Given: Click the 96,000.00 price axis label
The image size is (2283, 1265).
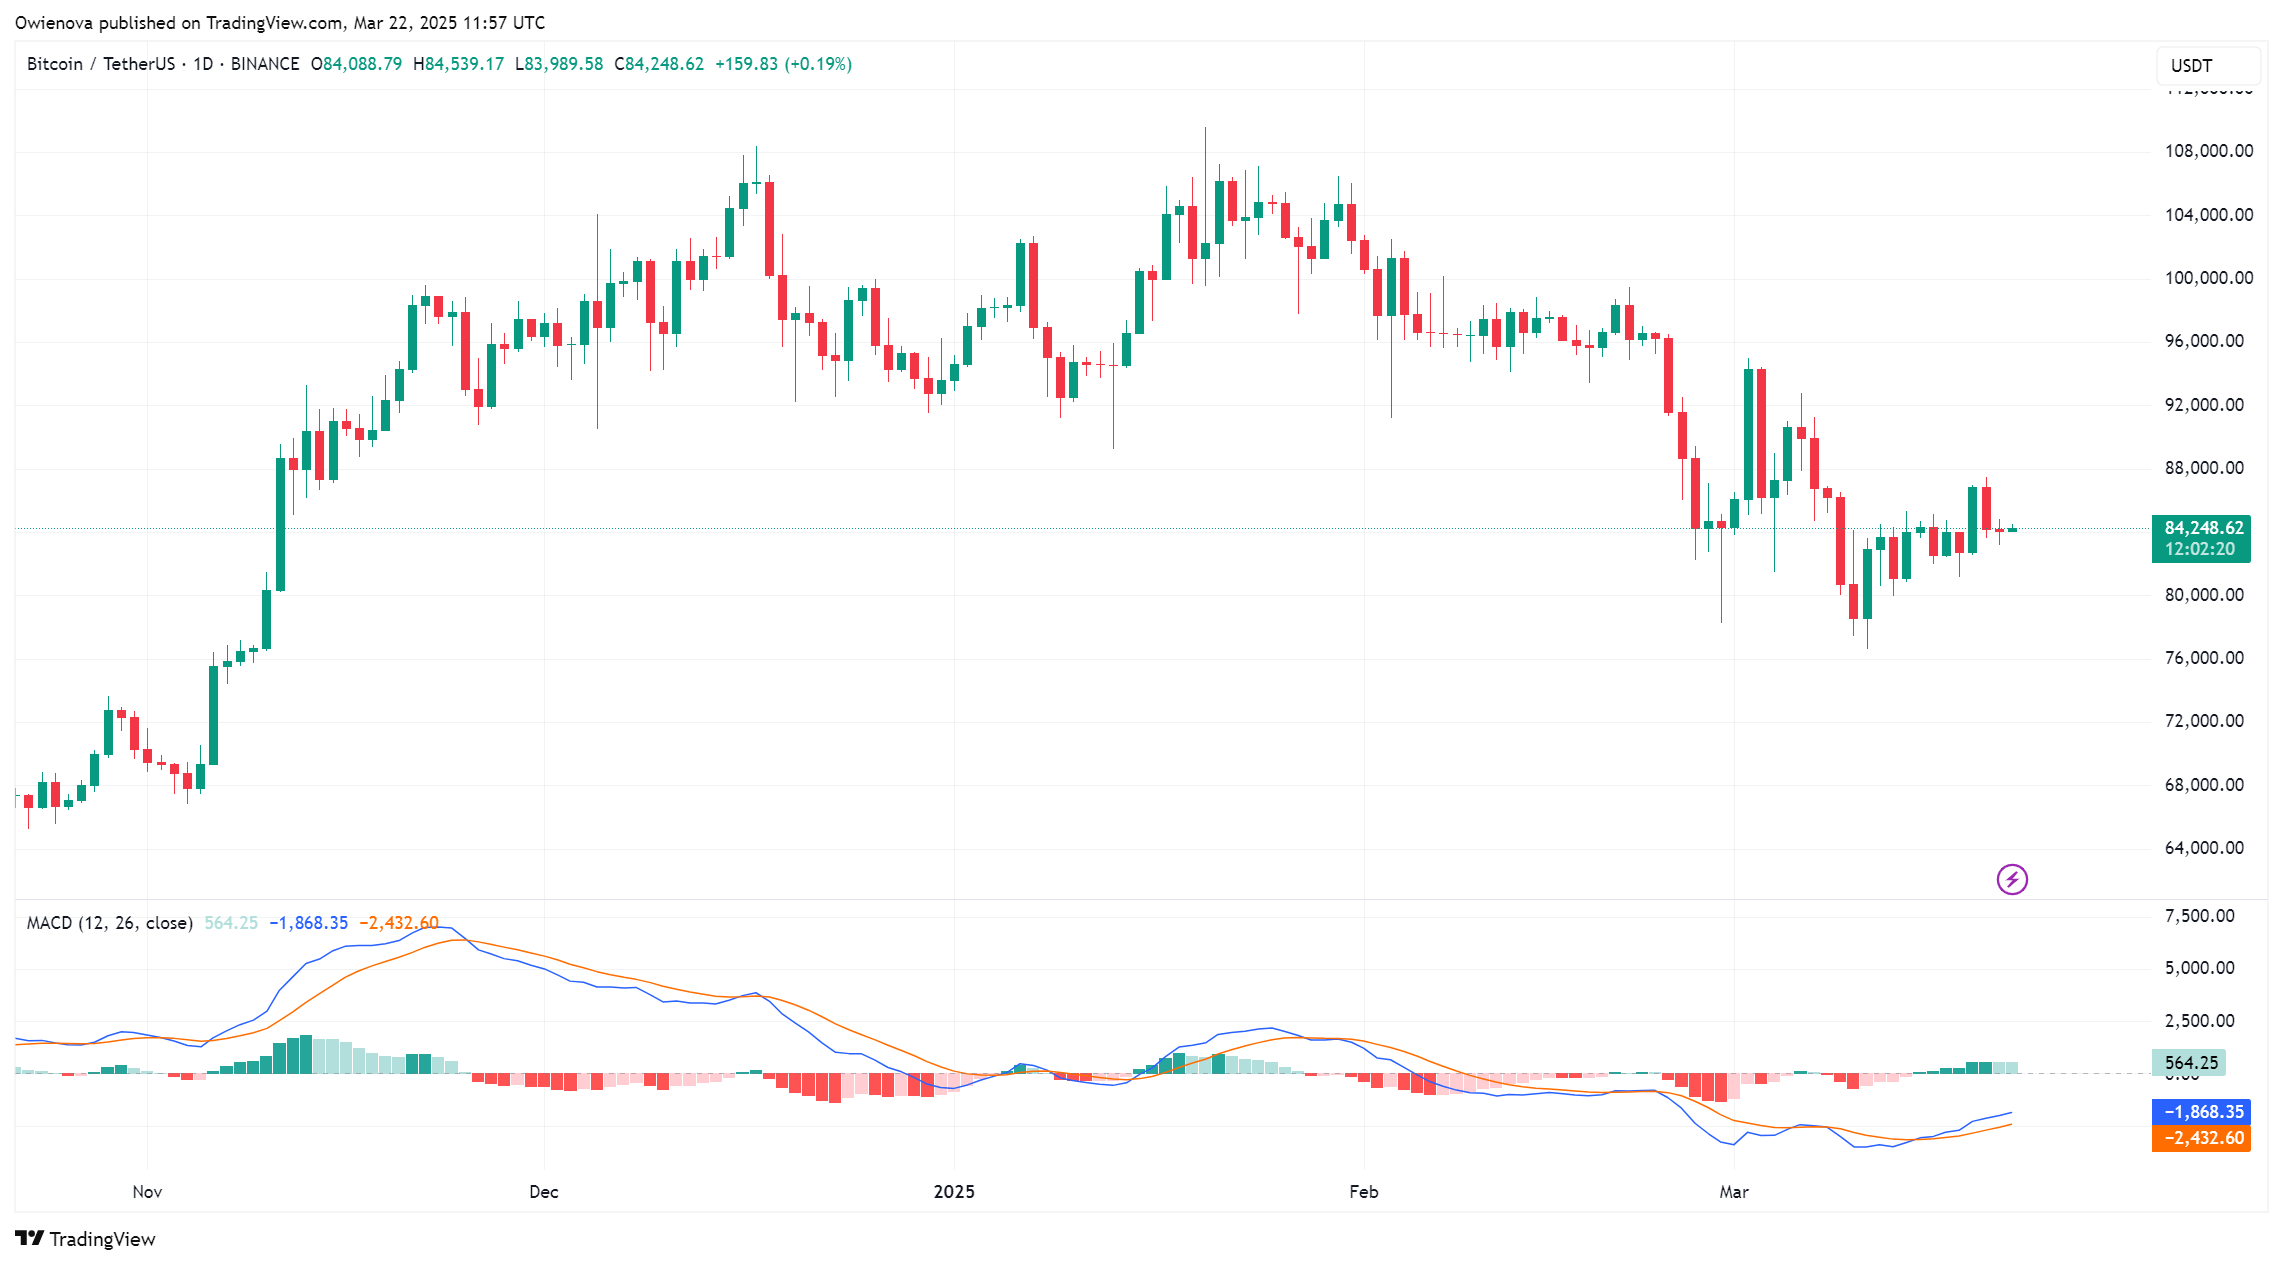Looking at the screenshot, I should click(2204, 341).
